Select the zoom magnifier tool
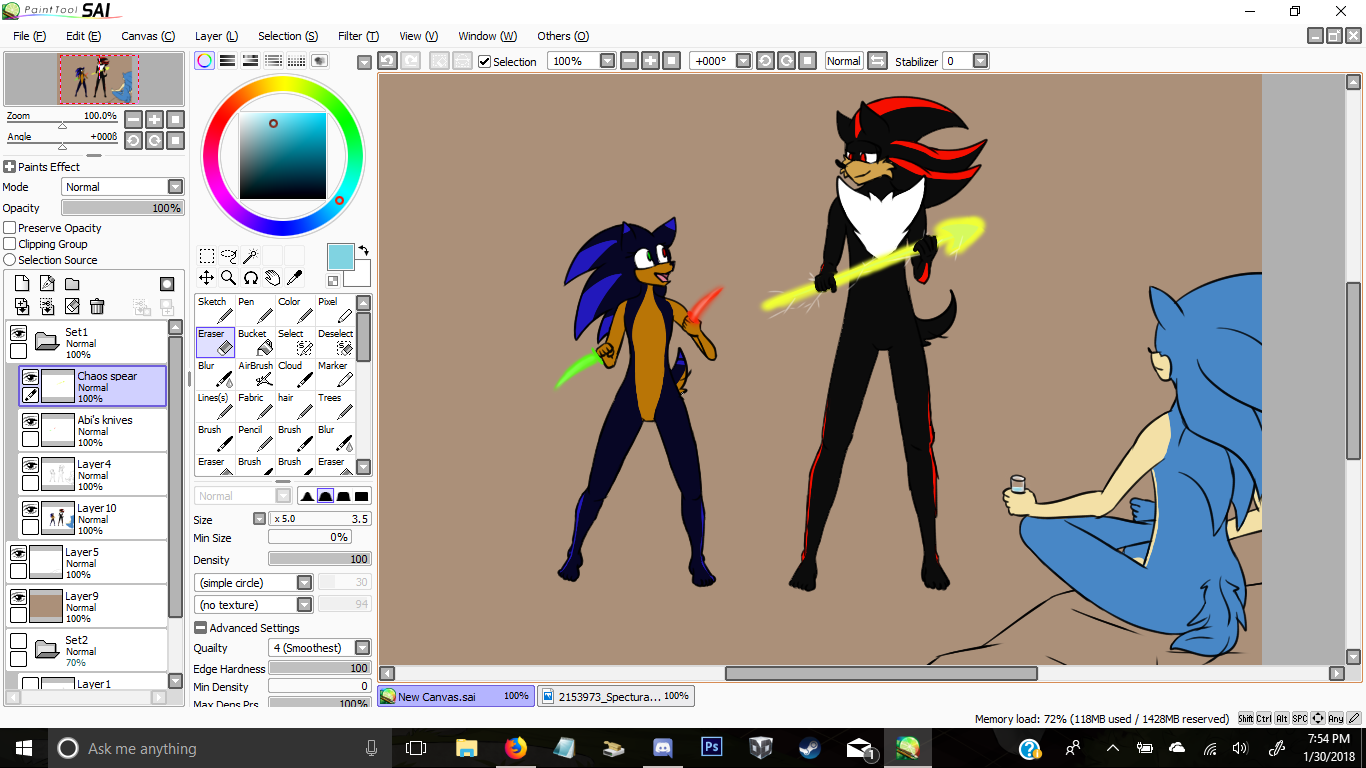The width and height of the screenshot is (1366, 768). 228,278
